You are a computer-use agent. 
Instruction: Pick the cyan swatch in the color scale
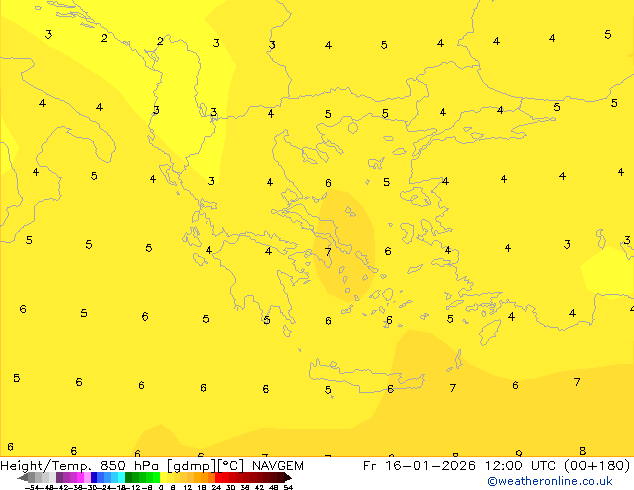point(121,477)
